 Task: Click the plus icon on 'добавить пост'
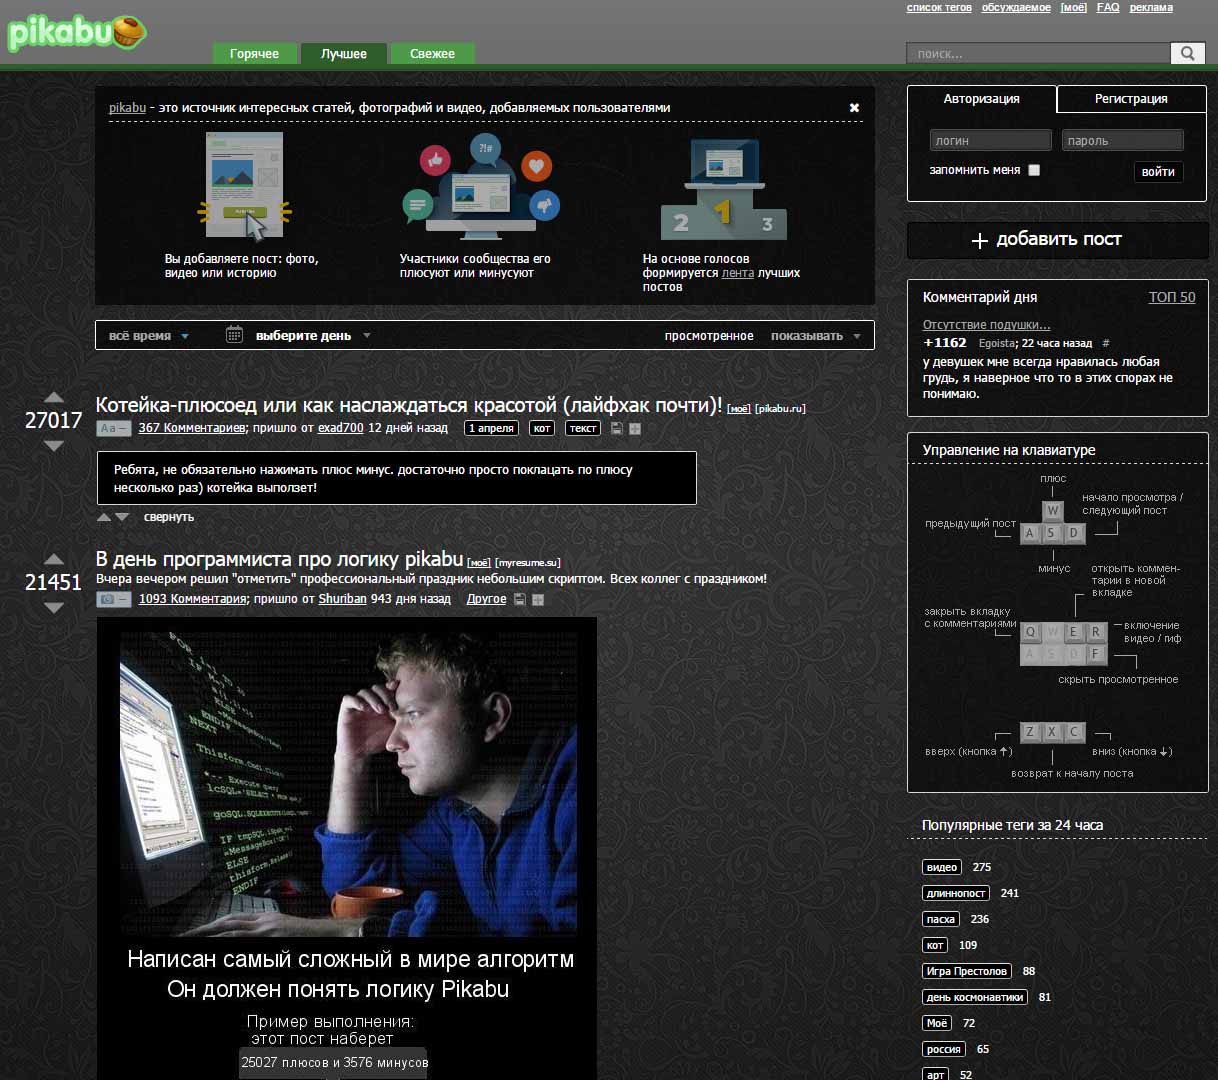(980, 240)
